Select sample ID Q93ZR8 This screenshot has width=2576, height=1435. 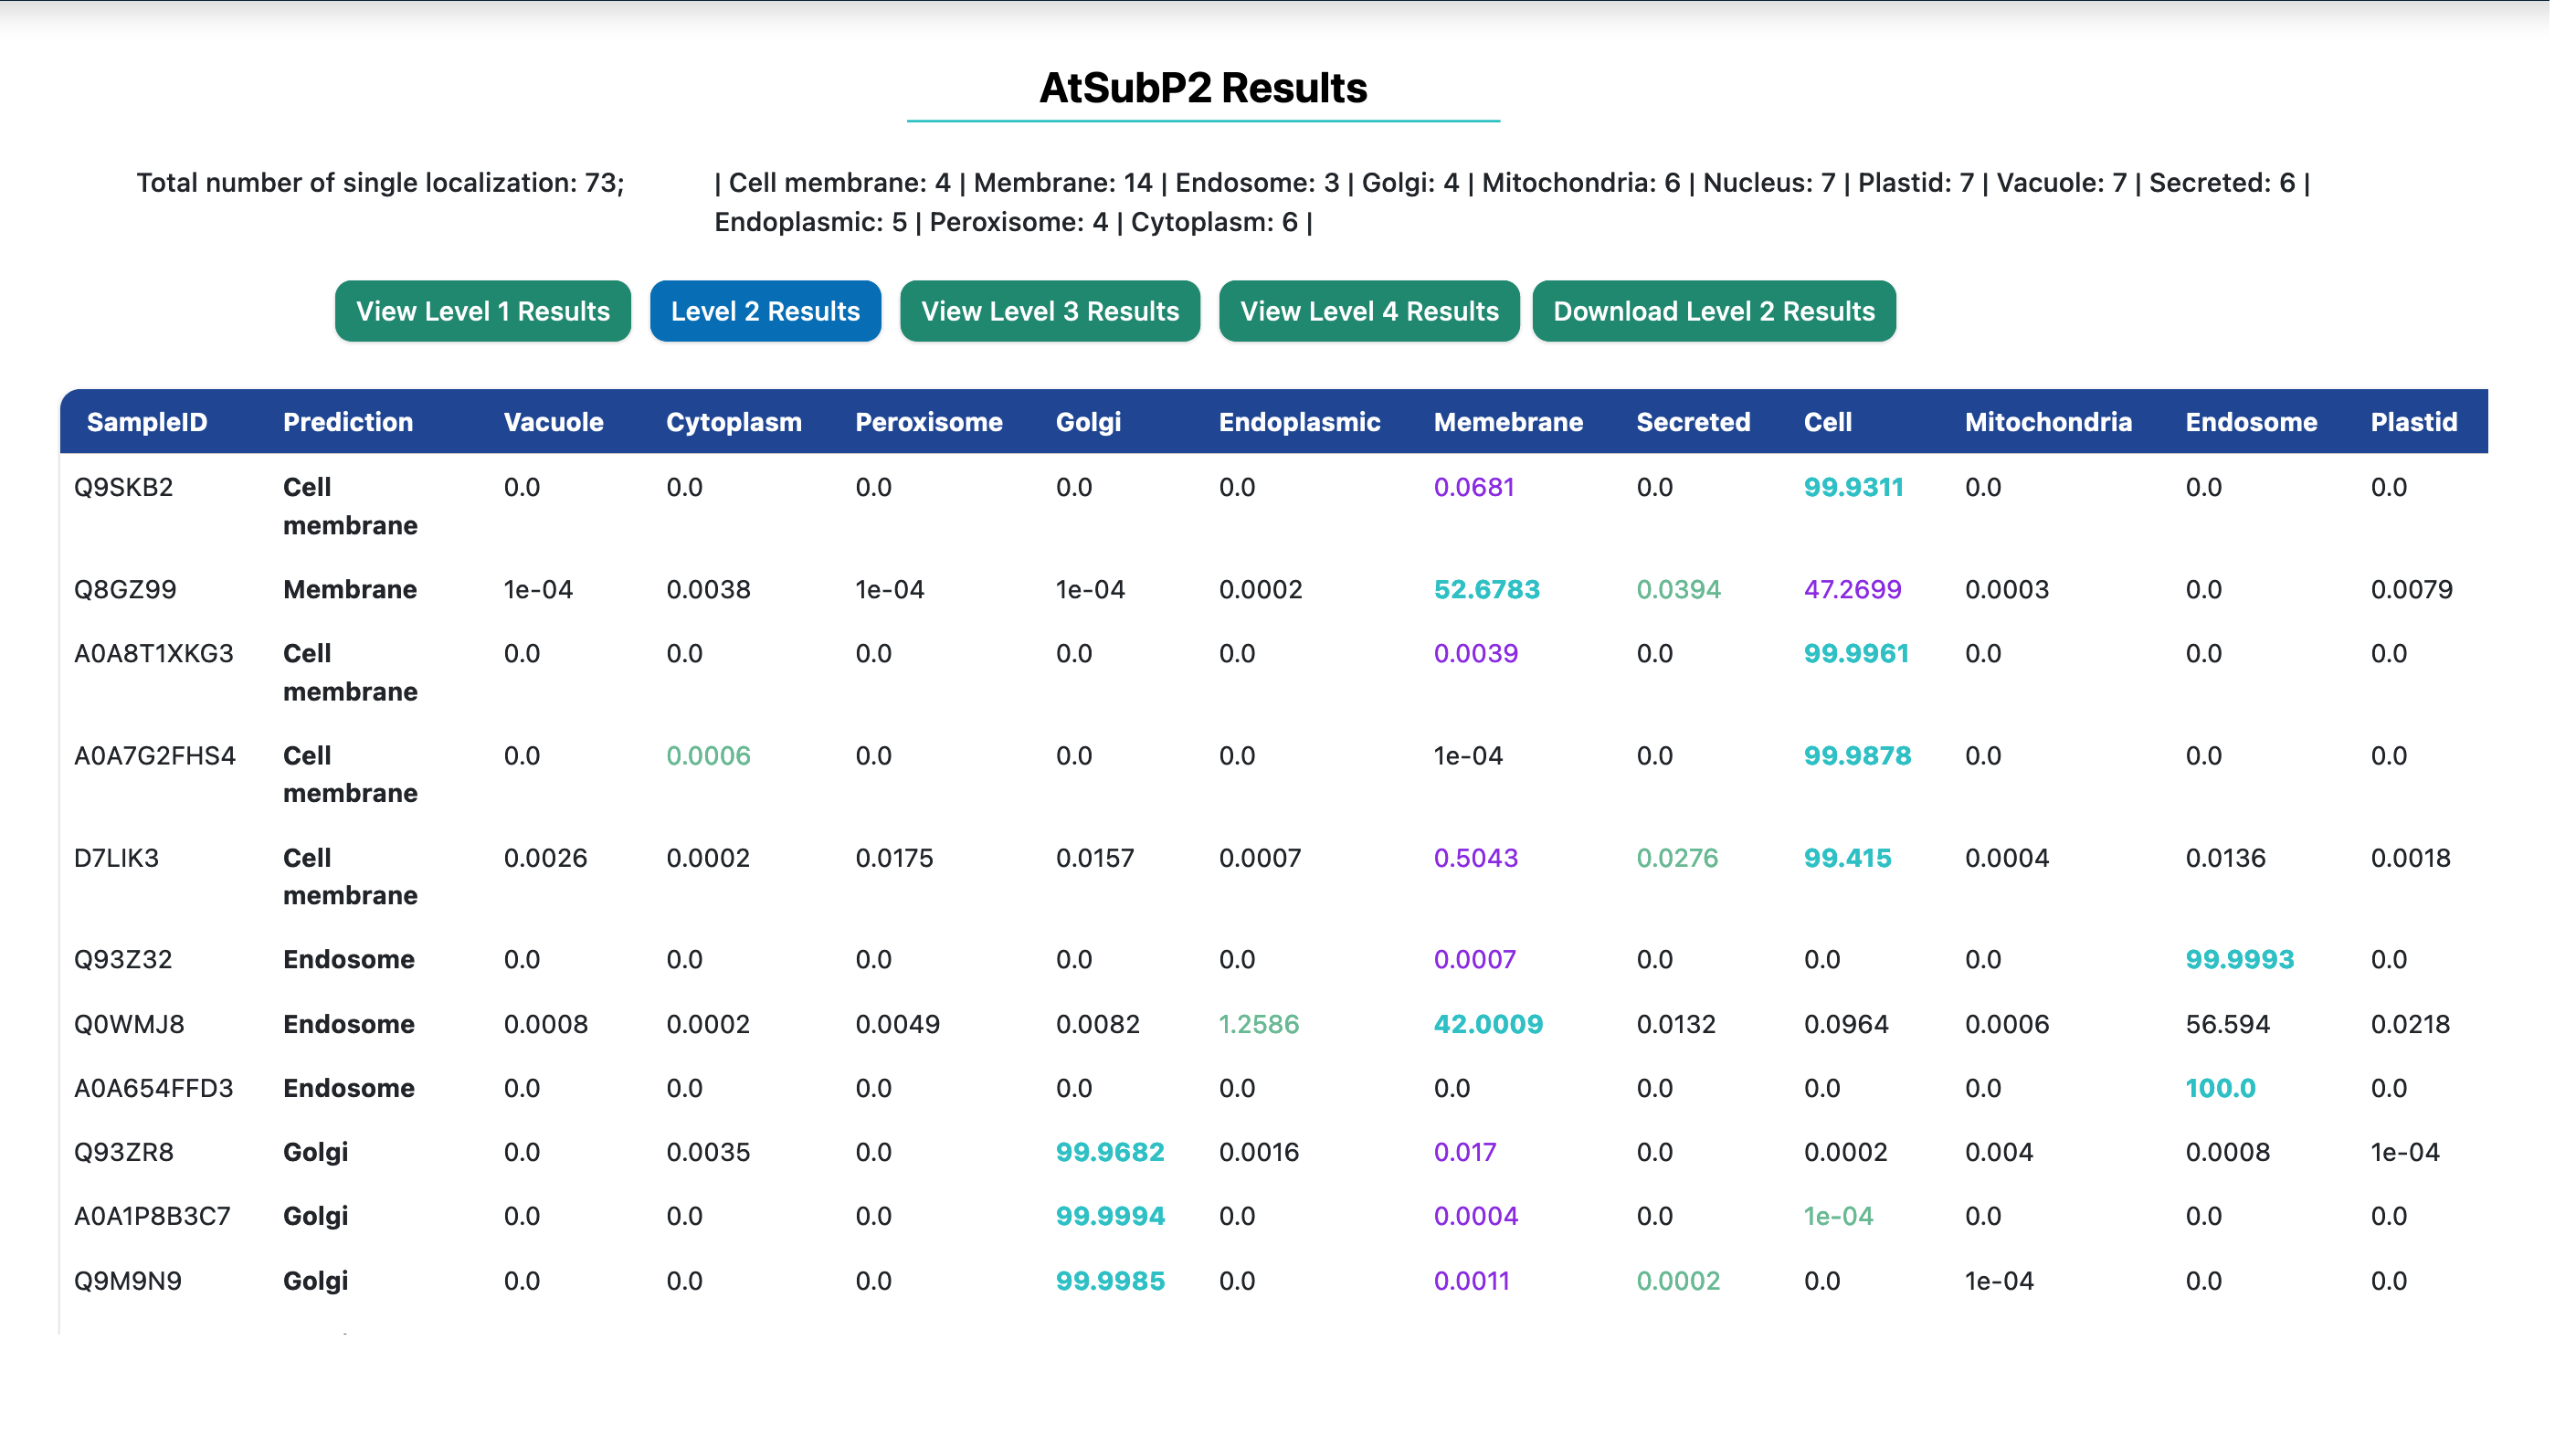click(124, 1152)
